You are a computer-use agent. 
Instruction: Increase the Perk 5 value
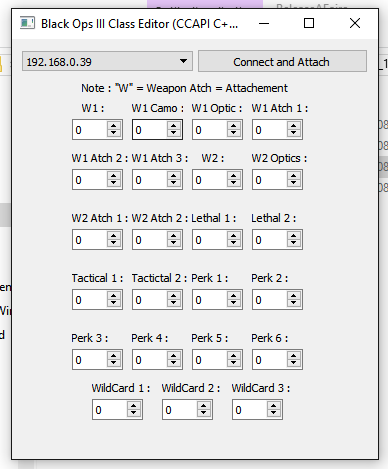234,356
